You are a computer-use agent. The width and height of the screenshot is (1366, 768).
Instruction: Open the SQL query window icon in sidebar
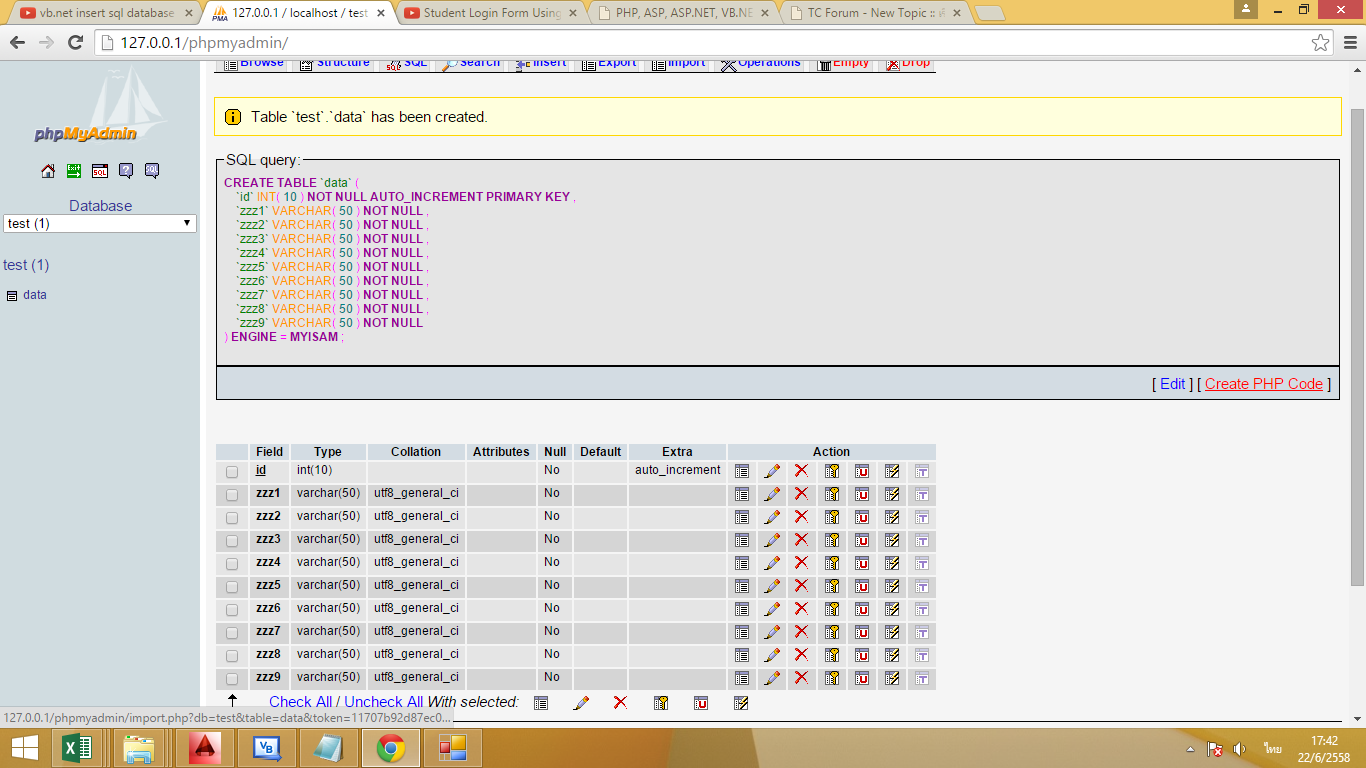(x=100, y=171)
